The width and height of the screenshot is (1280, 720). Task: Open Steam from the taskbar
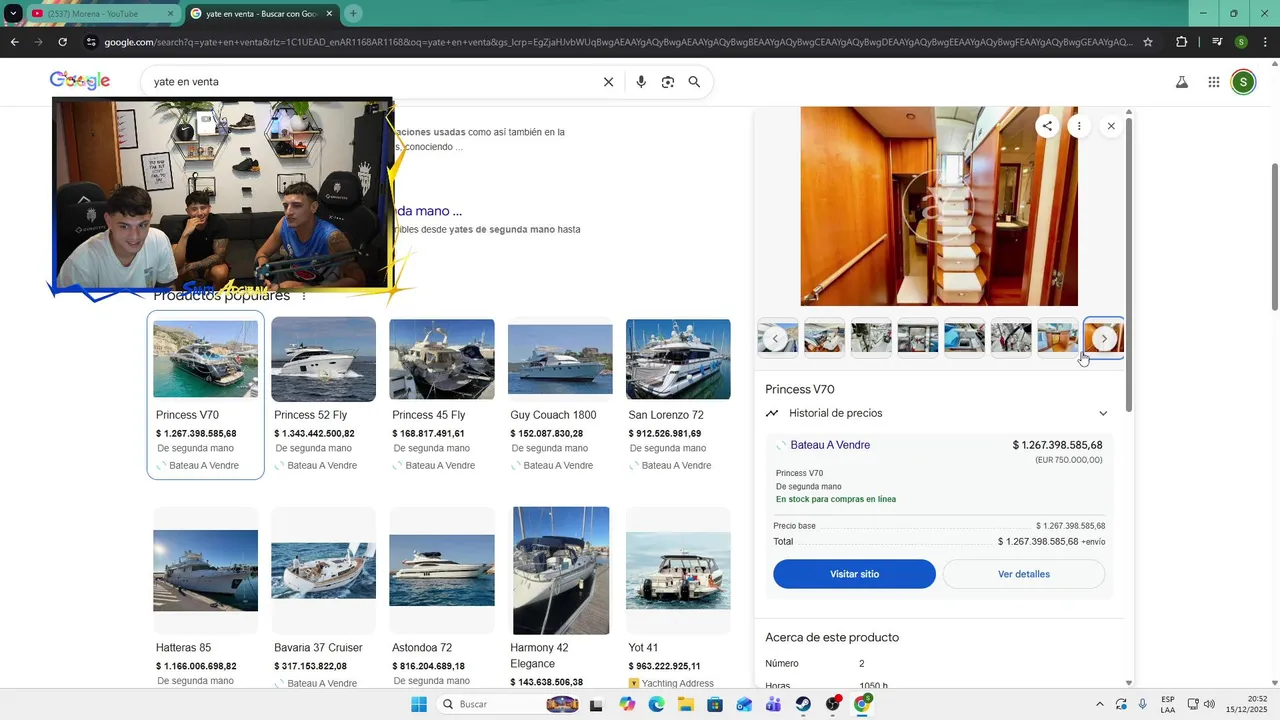pyautogui.click(x=803, y=704)
